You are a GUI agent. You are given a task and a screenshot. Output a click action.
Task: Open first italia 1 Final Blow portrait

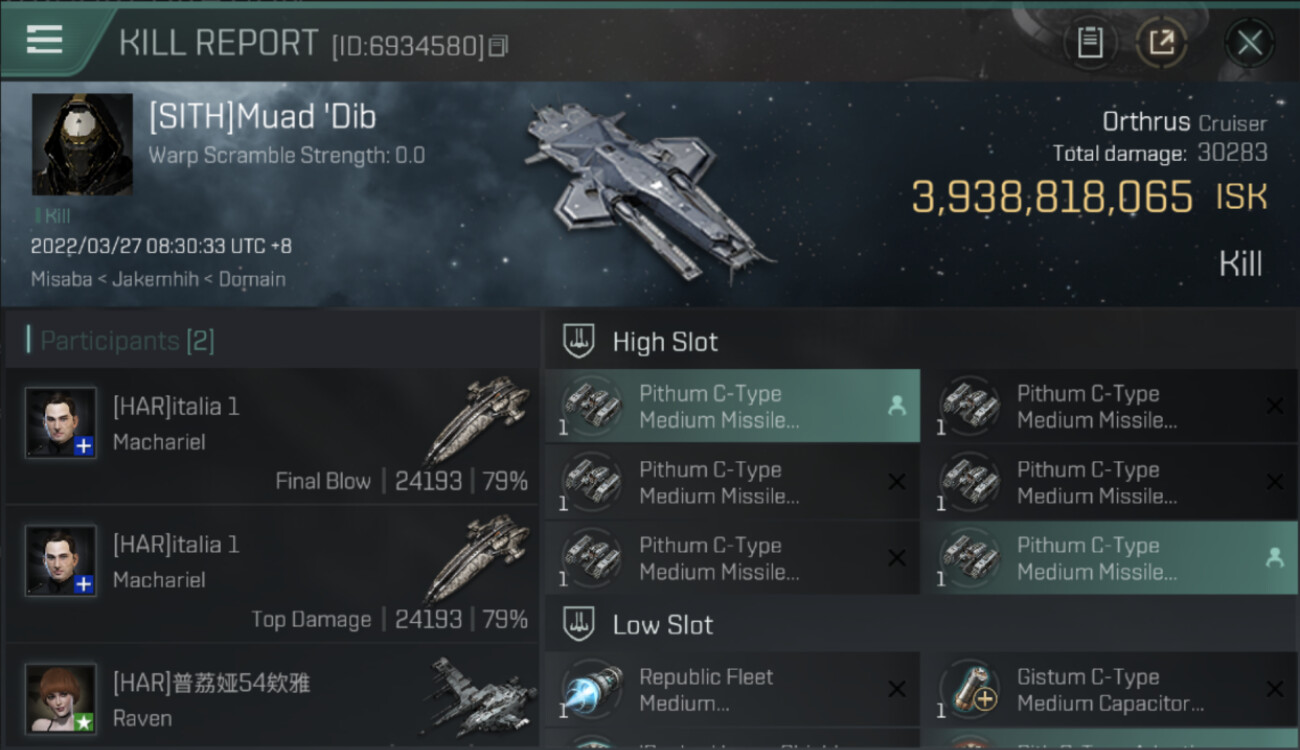(61, 423)
